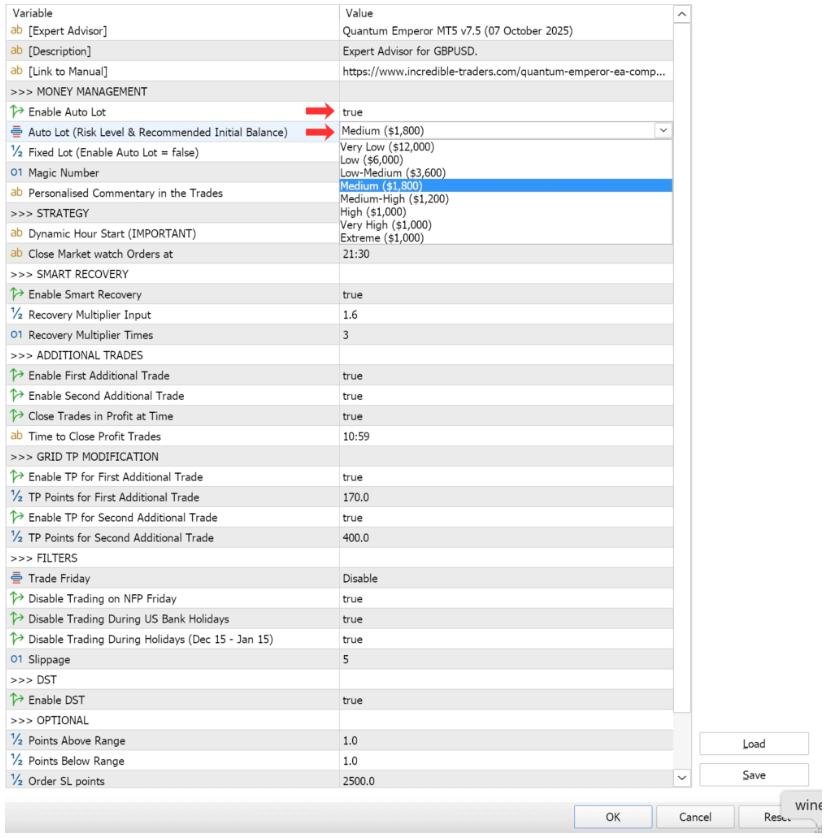This screenshot has width=826, height=838.
Task: Click the Reset button
Action: pos(777,817)
